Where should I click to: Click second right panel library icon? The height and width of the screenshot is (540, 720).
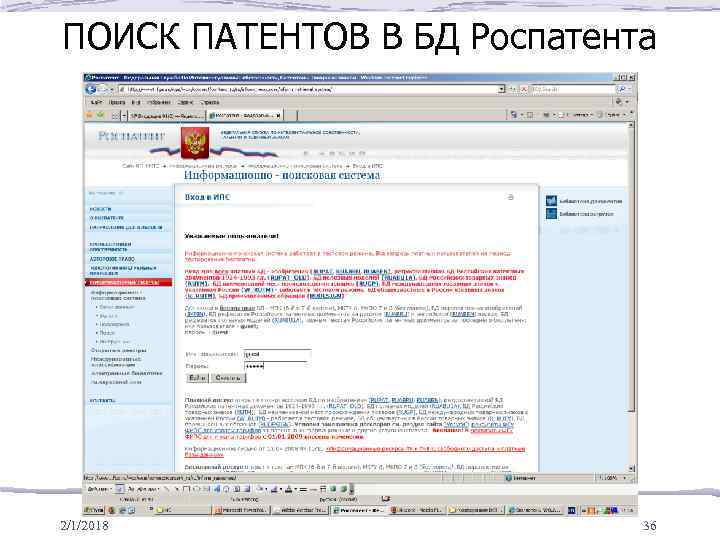[x=551, y=214]
